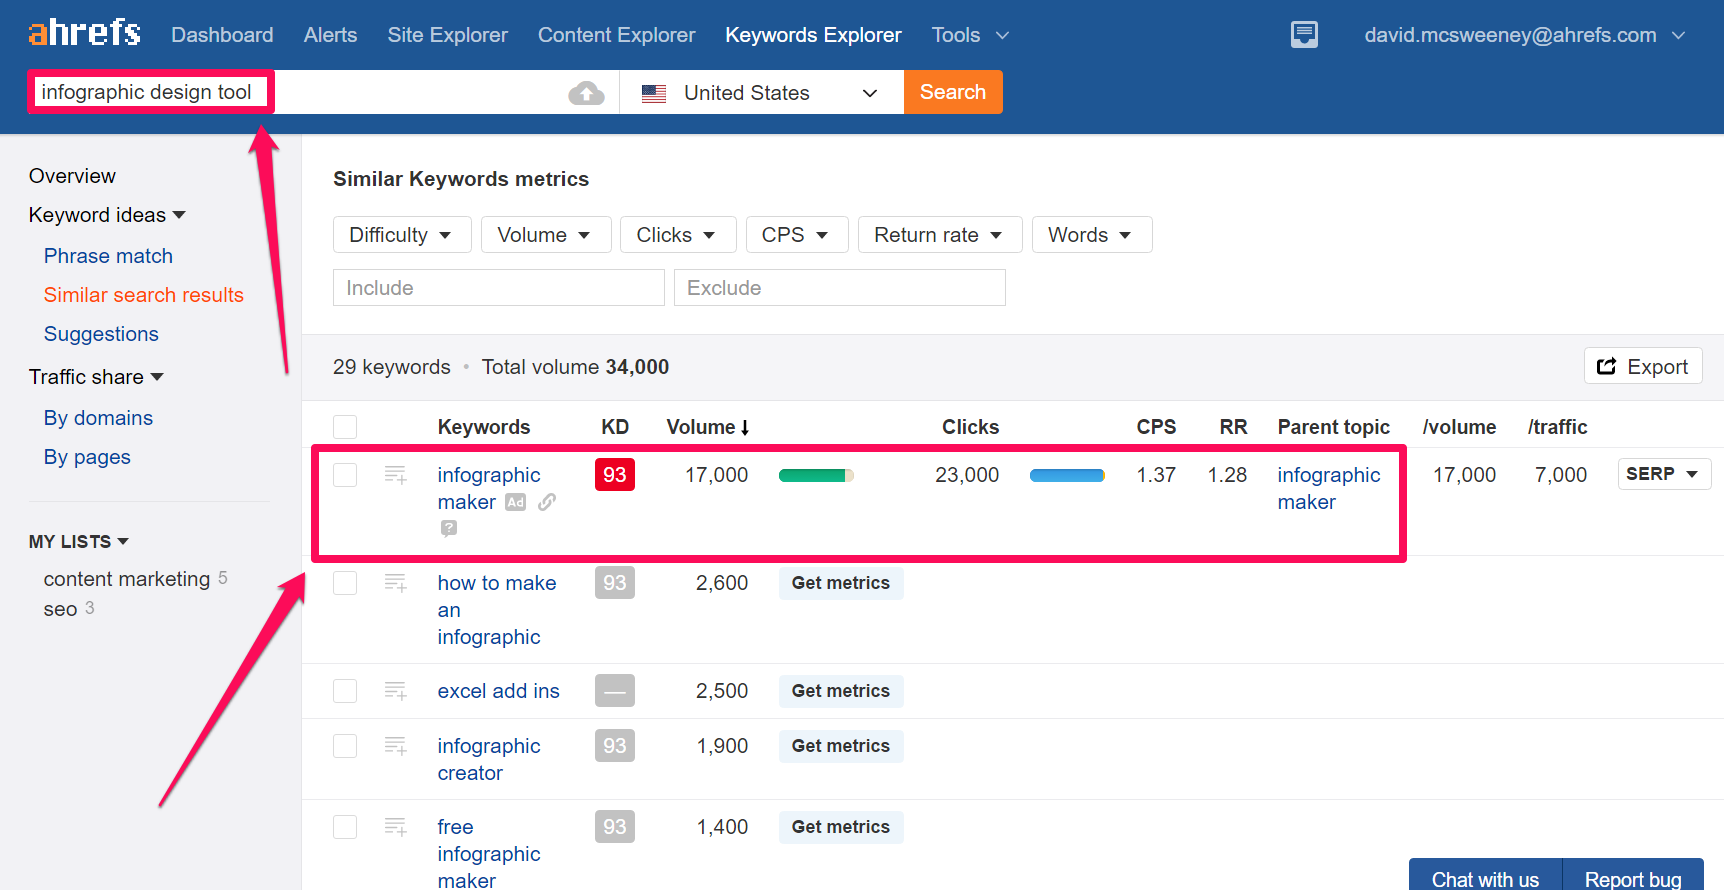Click add-to-list icon for excel add ins
The height and width of the screenshot is (890, 1724).
coord(395,691)
